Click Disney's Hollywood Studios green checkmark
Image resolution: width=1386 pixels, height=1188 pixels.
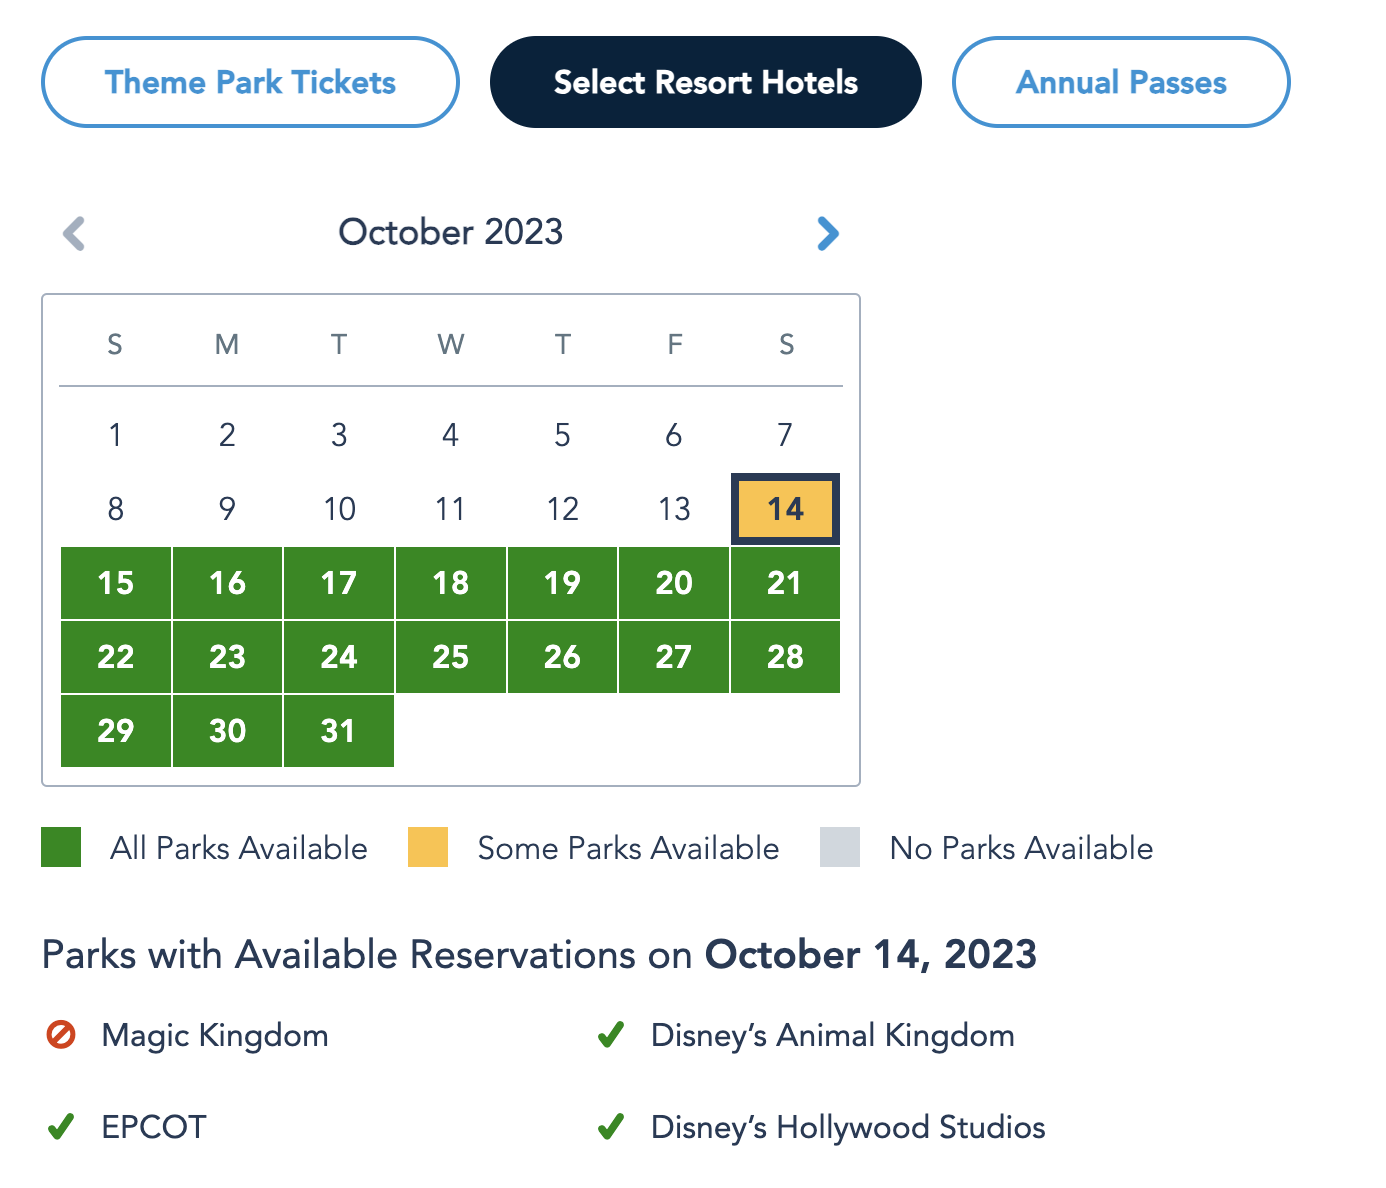pos(610,1127)
